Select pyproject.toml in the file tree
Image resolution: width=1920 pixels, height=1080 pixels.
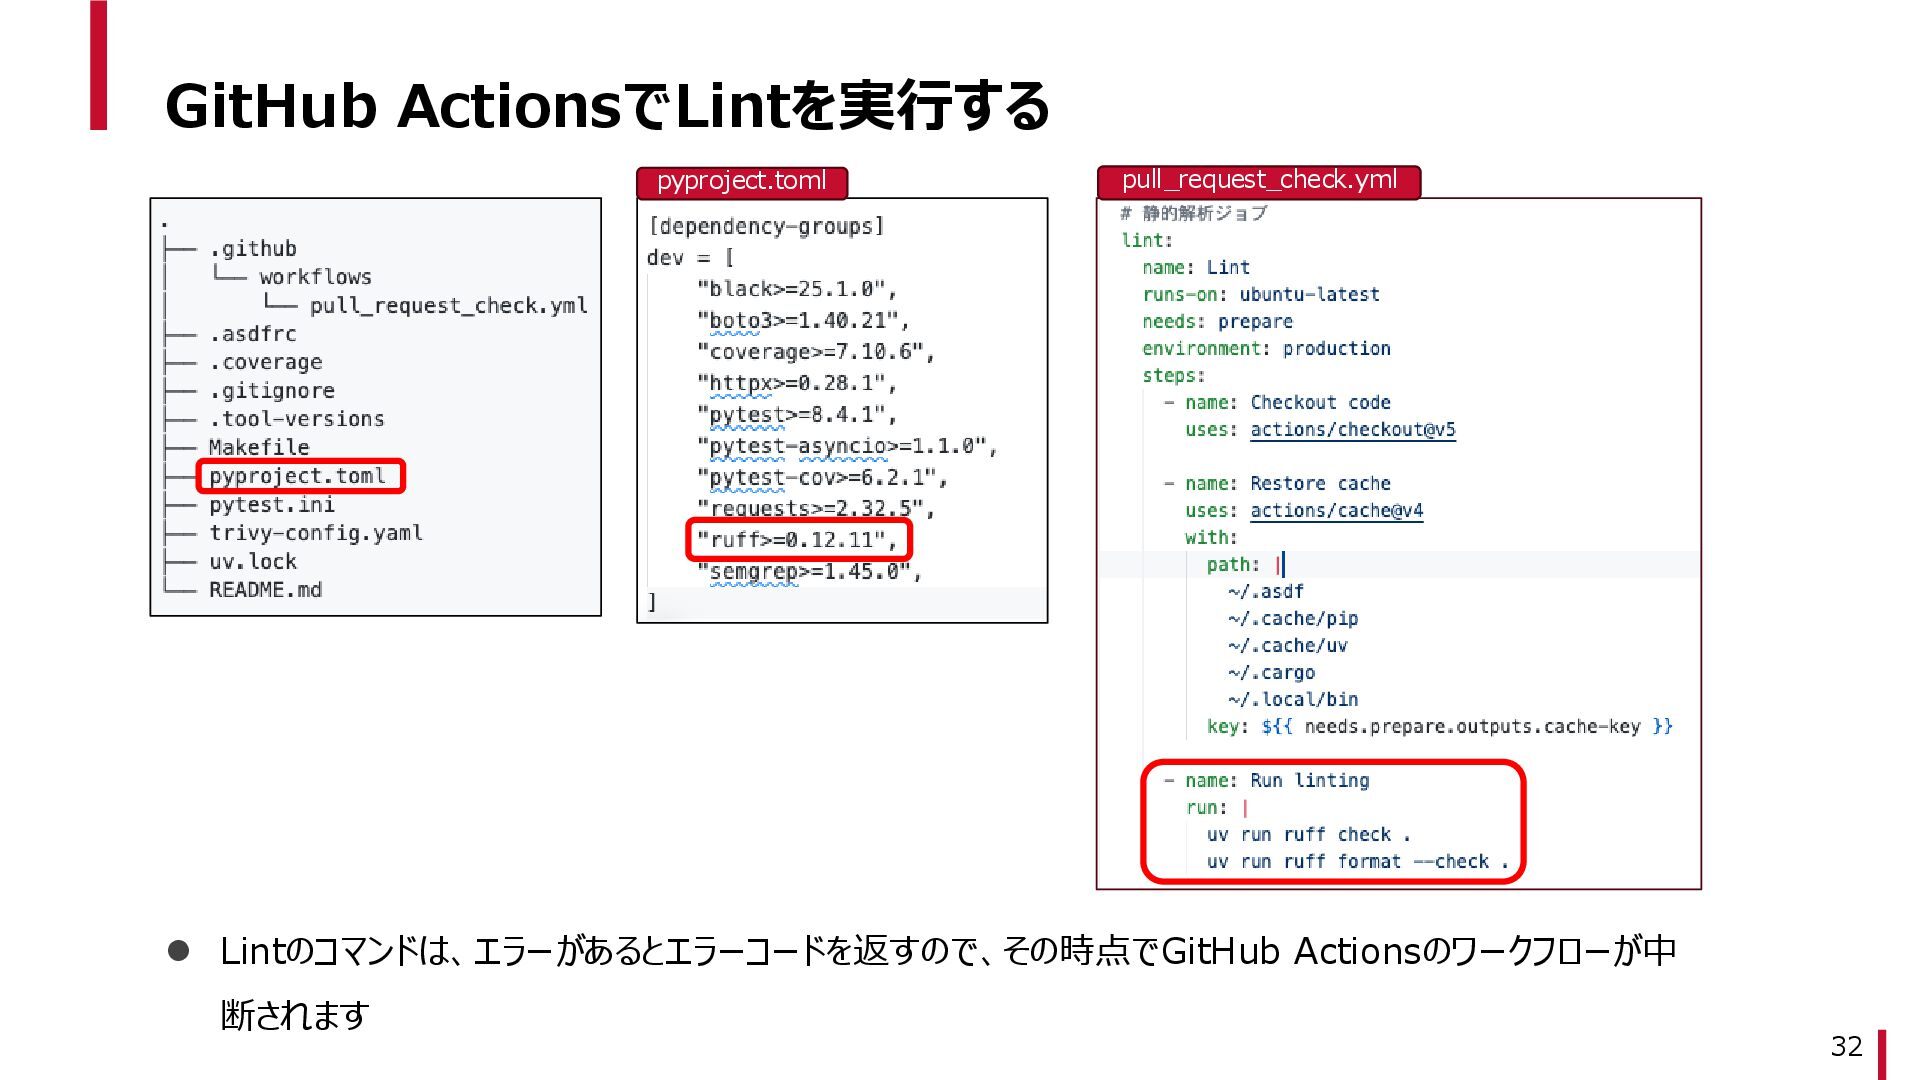(298, 476)
